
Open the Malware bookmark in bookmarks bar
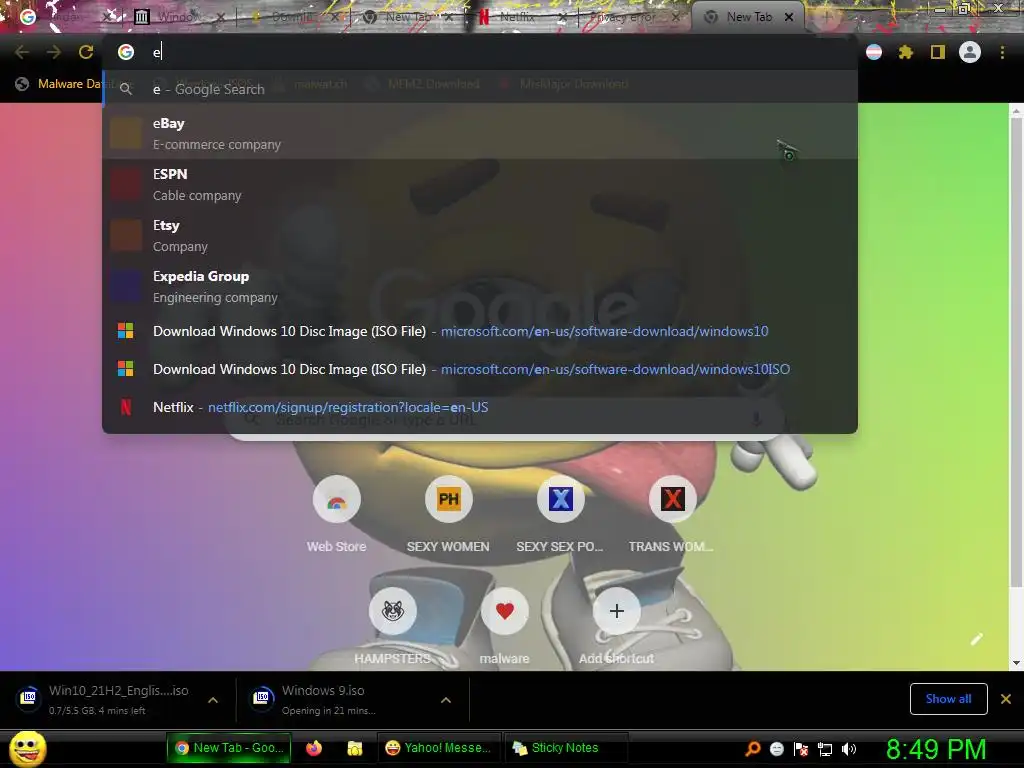(x=59, y=84)
